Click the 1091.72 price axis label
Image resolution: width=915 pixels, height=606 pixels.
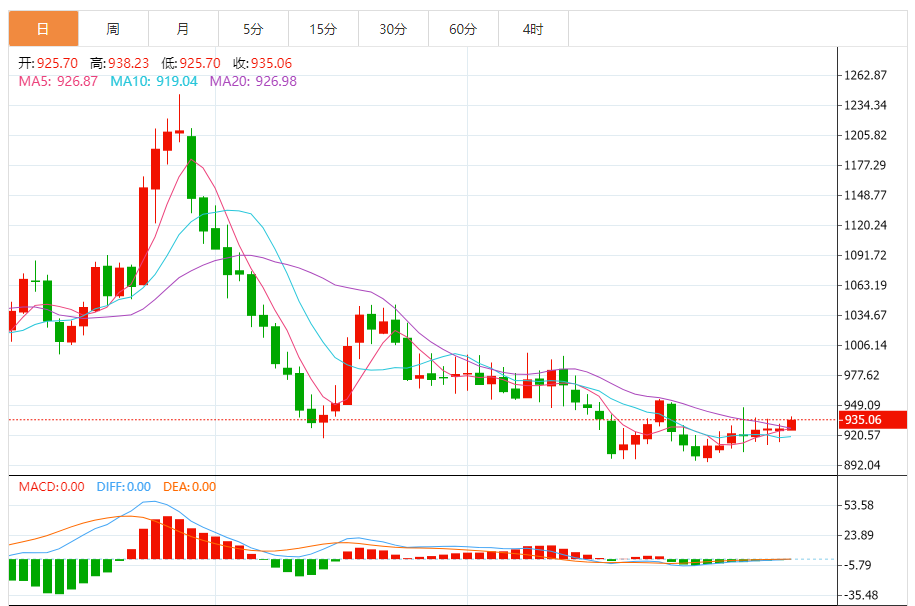(865, 255)
